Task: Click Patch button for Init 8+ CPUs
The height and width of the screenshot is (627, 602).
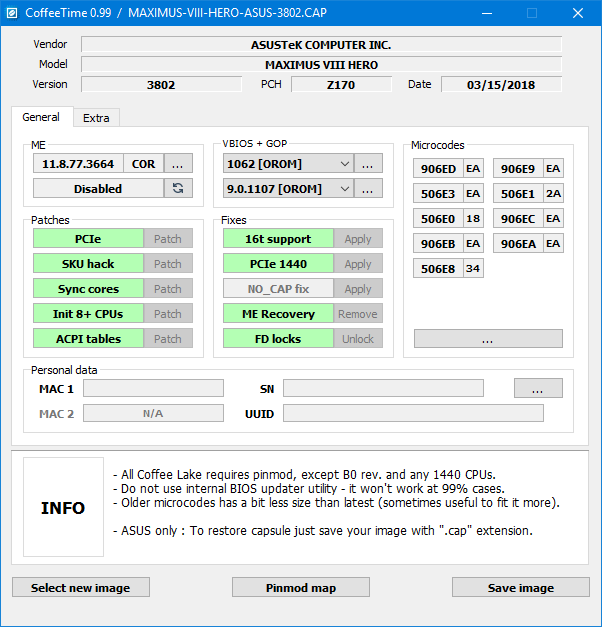Action: [x=168, y=314]
